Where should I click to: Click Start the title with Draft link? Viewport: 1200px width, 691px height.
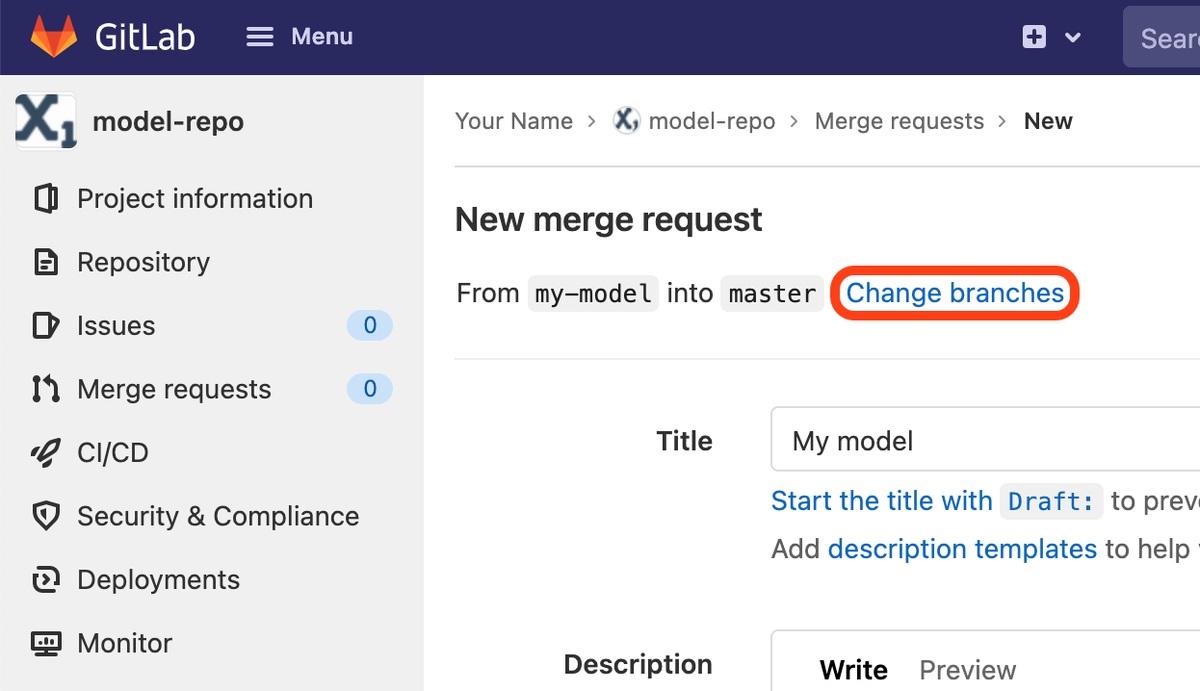point(881,500)
